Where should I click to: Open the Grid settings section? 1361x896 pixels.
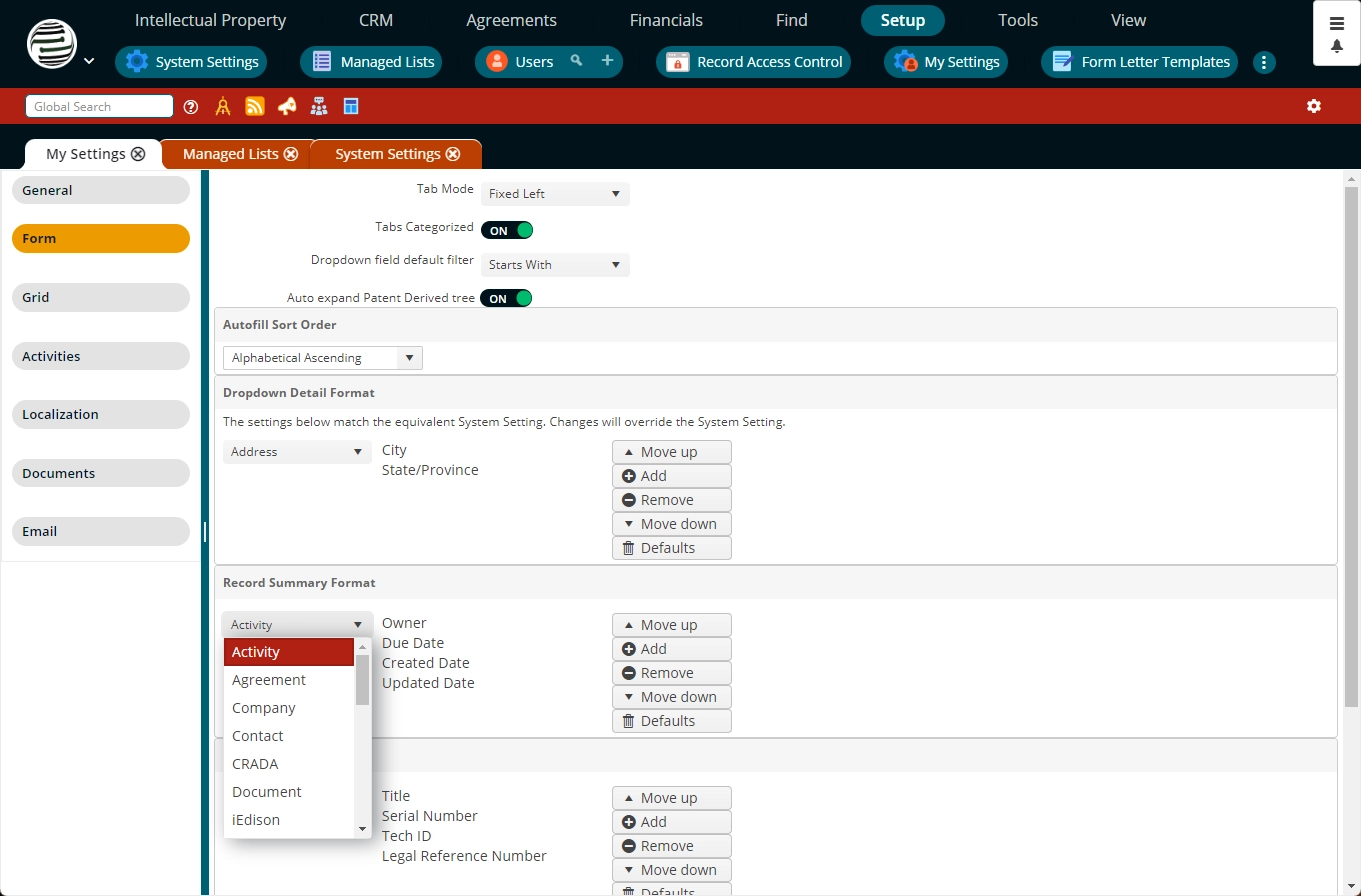100,297
